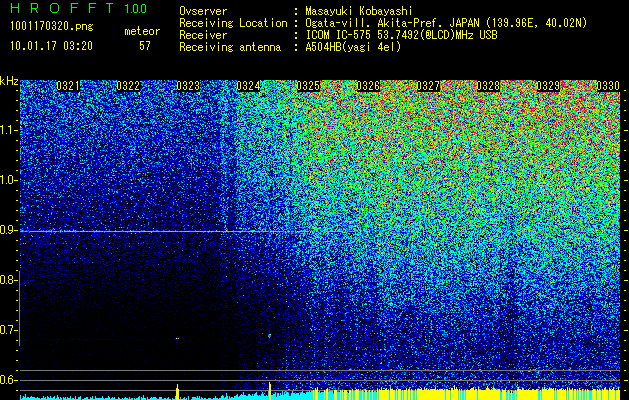Click the 0329 time marker label

tap(548, 86)
